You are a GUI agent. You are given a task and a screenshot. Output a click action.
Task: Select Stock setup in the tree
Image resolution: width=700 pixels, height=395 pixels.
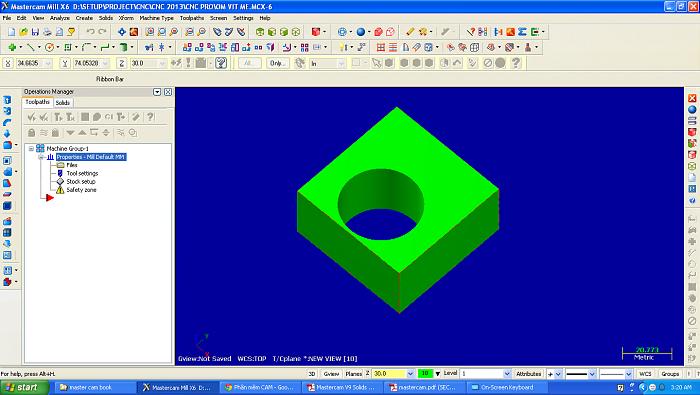tap(81, 182)
